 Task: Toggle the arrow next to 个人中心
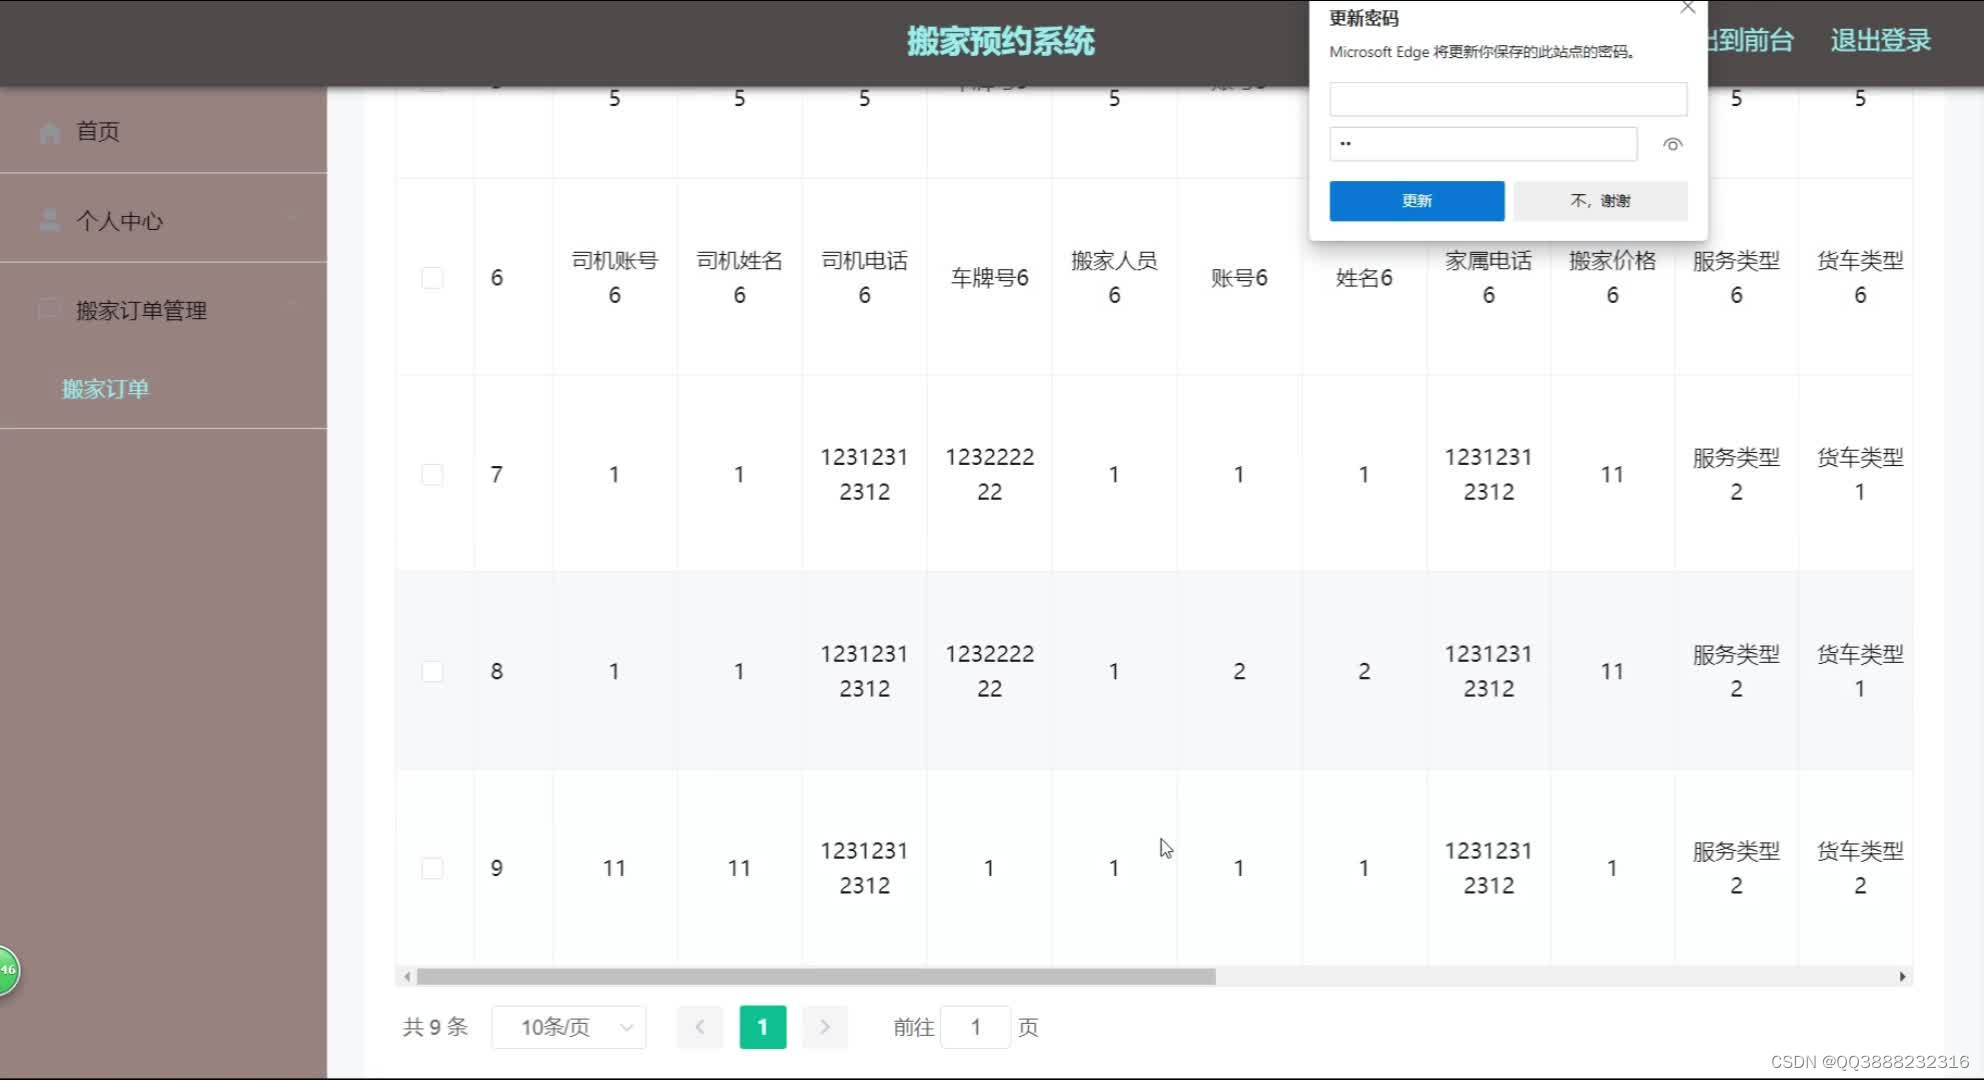[x=293, y=220]
